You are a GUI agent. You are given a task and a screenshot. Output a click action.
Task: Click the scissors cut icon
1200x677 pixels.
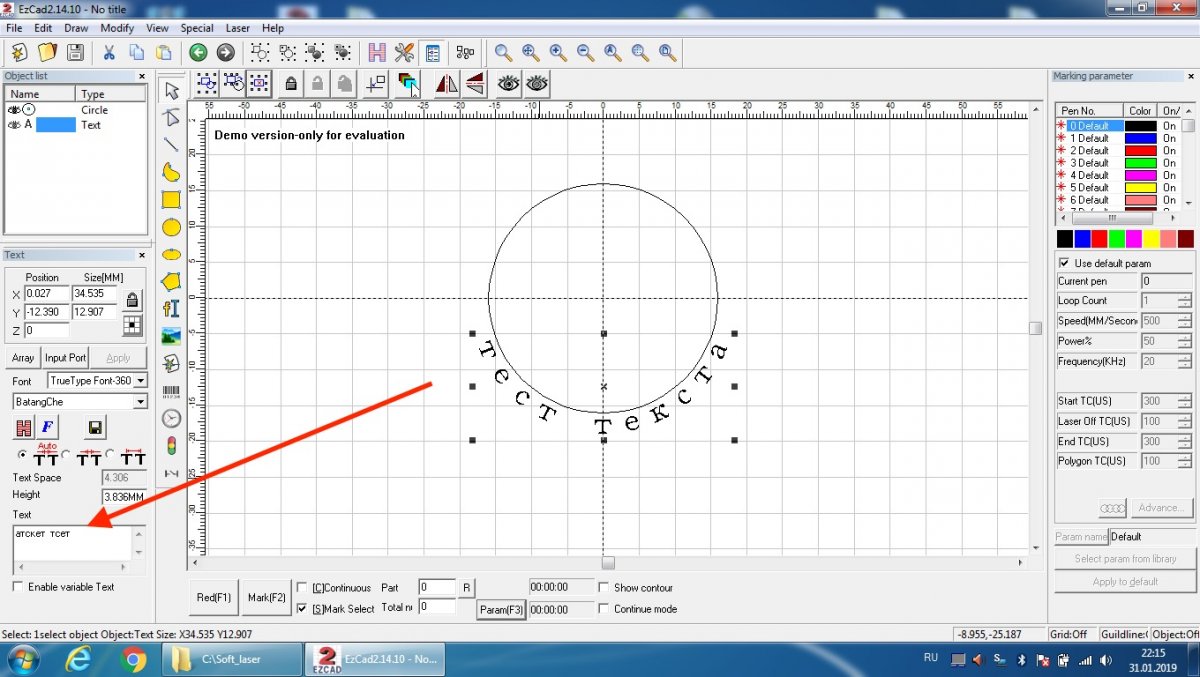108,52
